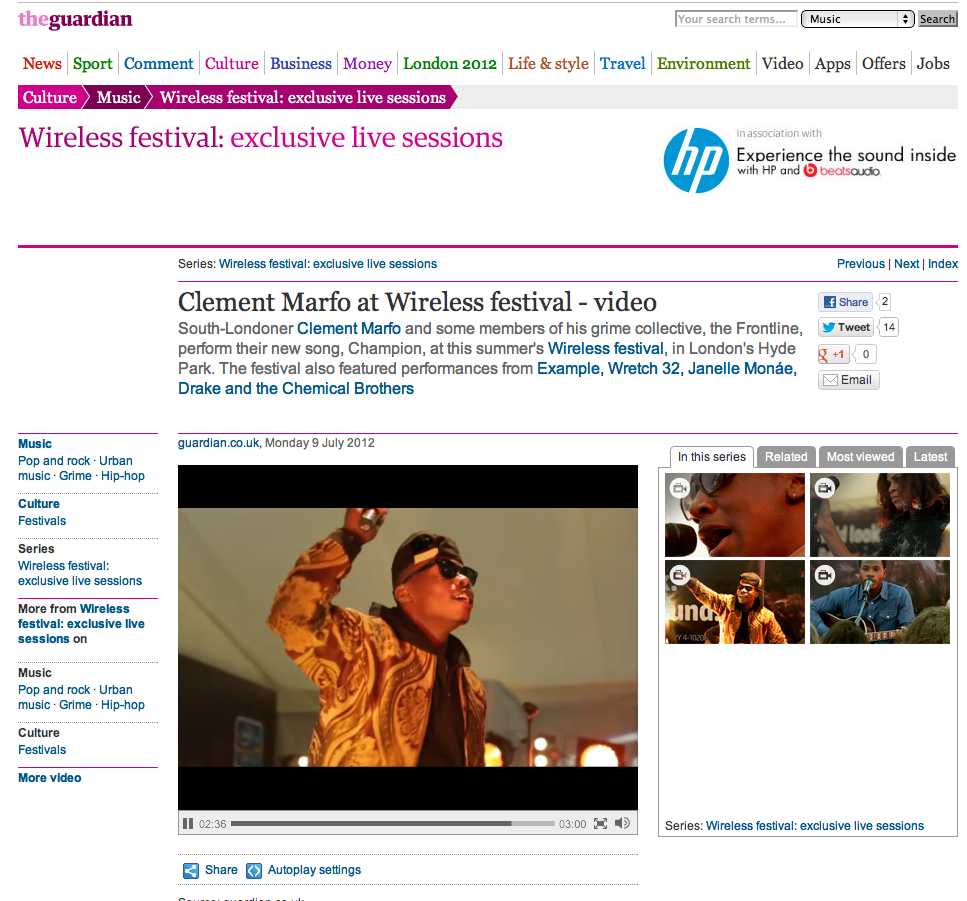Image resolution: width=967 pixels, height=901 pixels.
Task: Click the video progress bar
Action: coord(393,823)
